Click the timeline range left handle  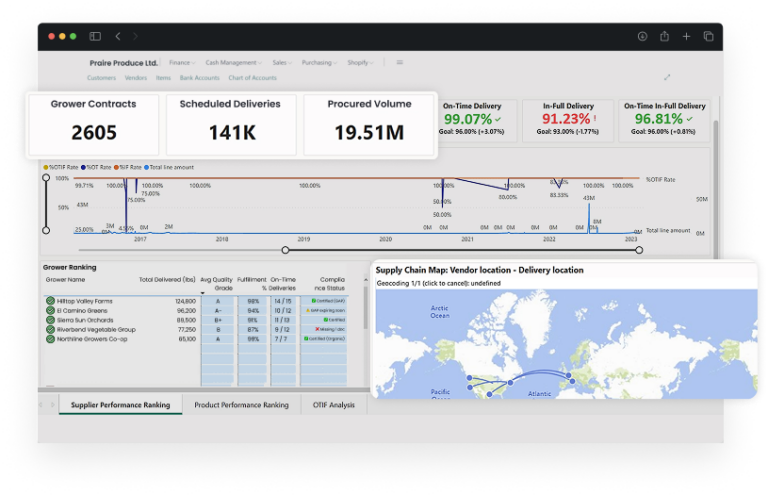[285, 250]
